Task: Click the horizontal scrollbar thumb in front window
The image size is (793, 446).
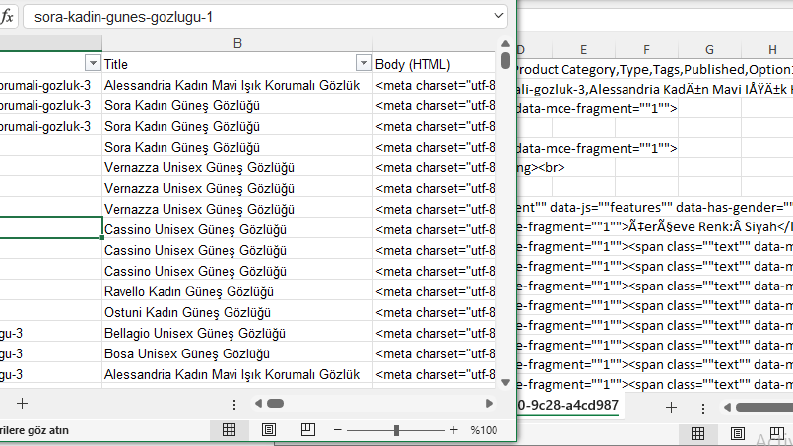Action: tap(276, 404)
